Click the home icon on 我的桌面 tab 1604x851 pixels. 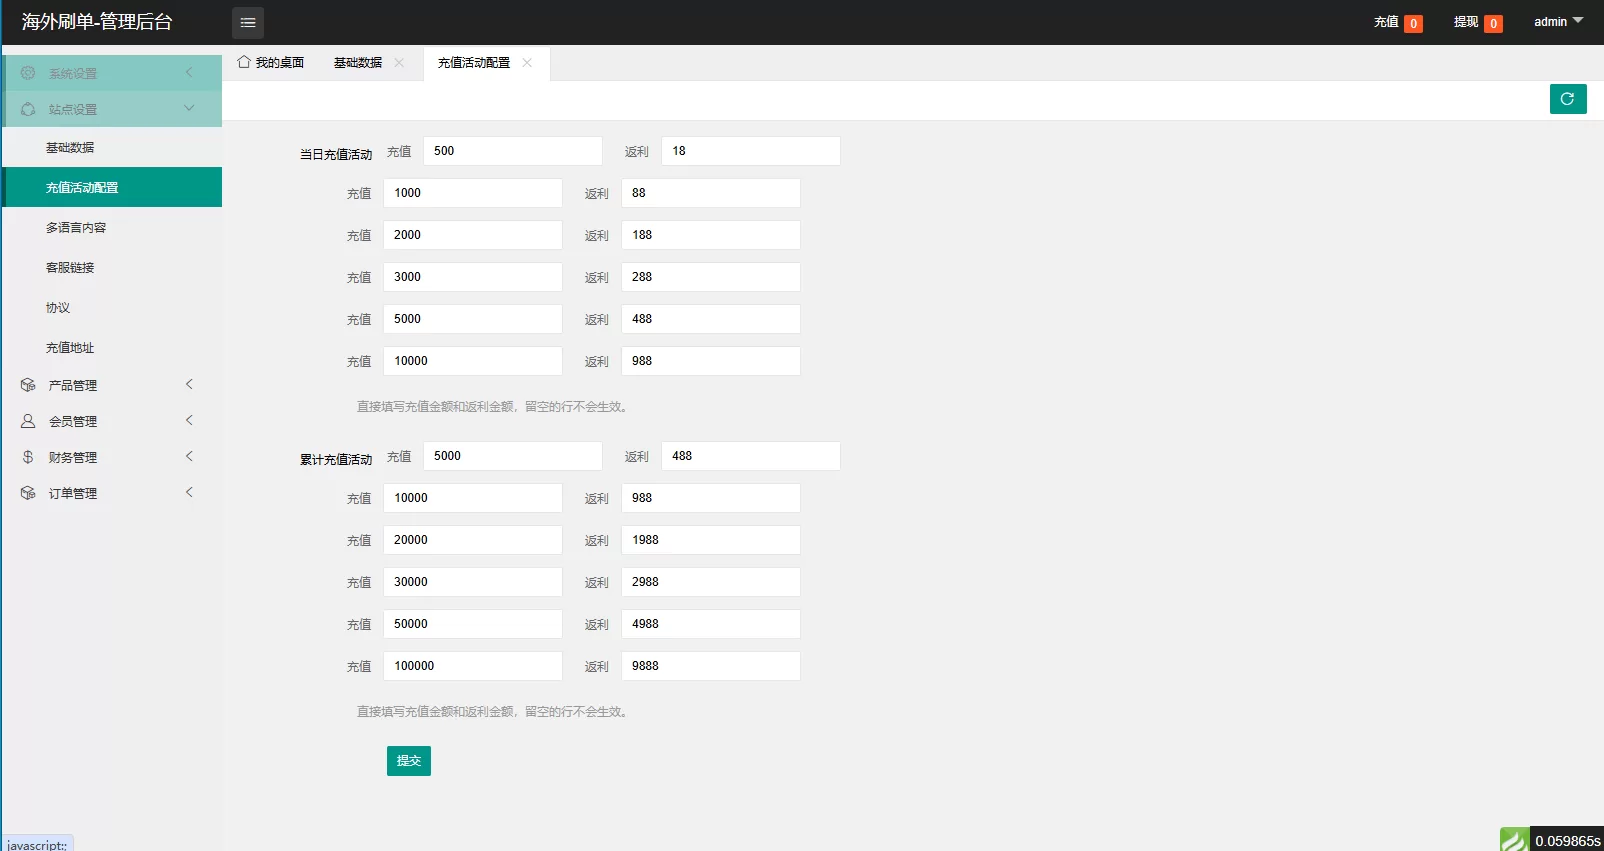click(x=243, y=62)
